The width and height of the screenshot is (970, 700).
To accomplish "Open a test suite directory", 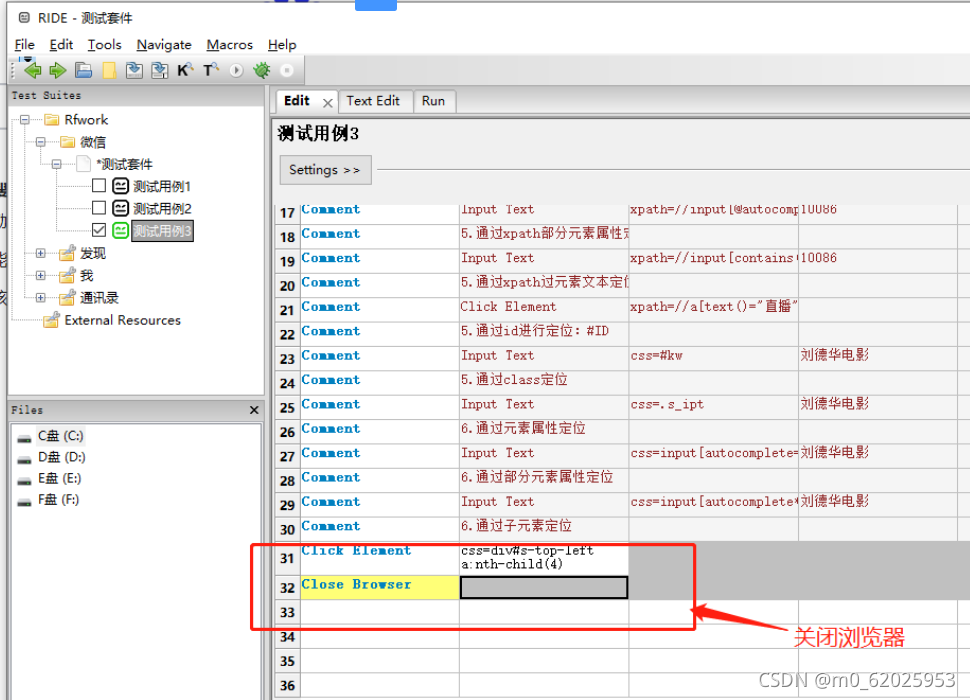I will coord(84,70).
